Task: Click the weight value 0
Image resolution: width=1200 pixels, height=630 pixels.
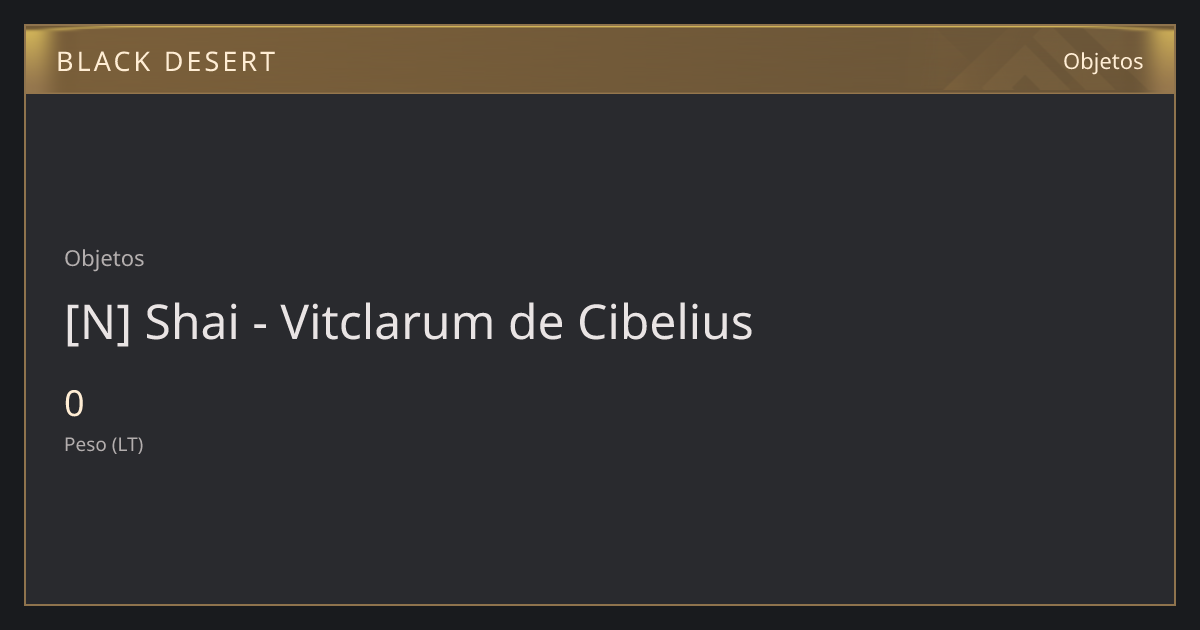Action: click(x=74, y=404)
